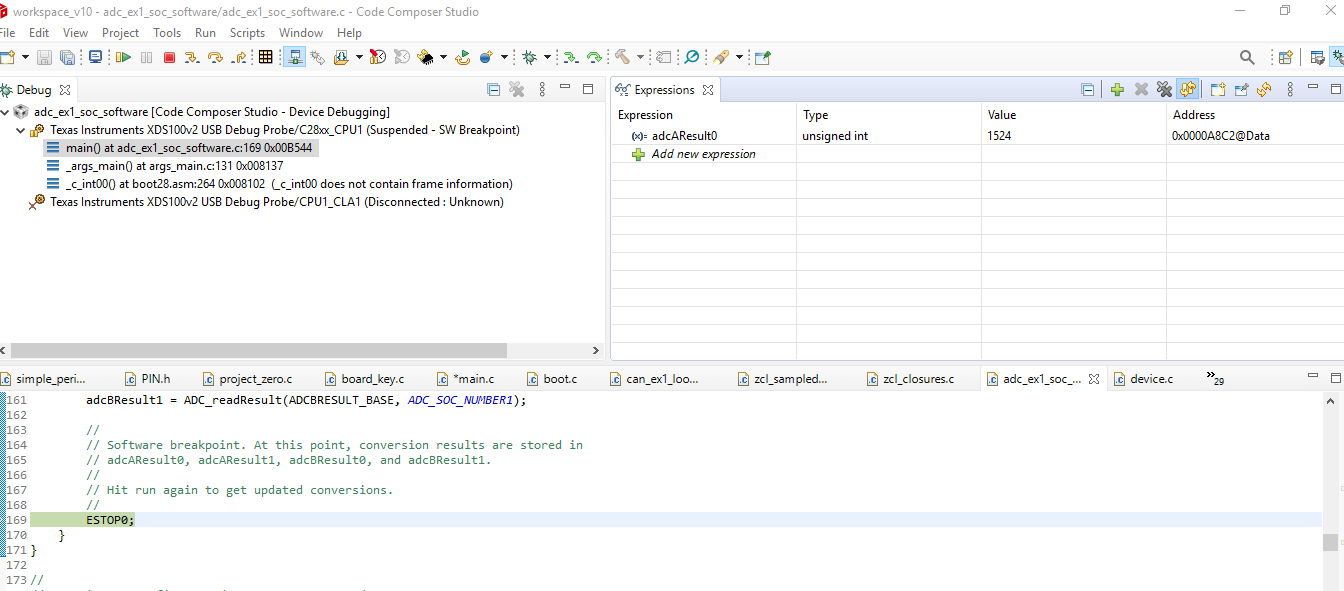Screen dimensions: 1344x591
Task: Toggle the highlighted connect target button
Action: click(295, 57)
